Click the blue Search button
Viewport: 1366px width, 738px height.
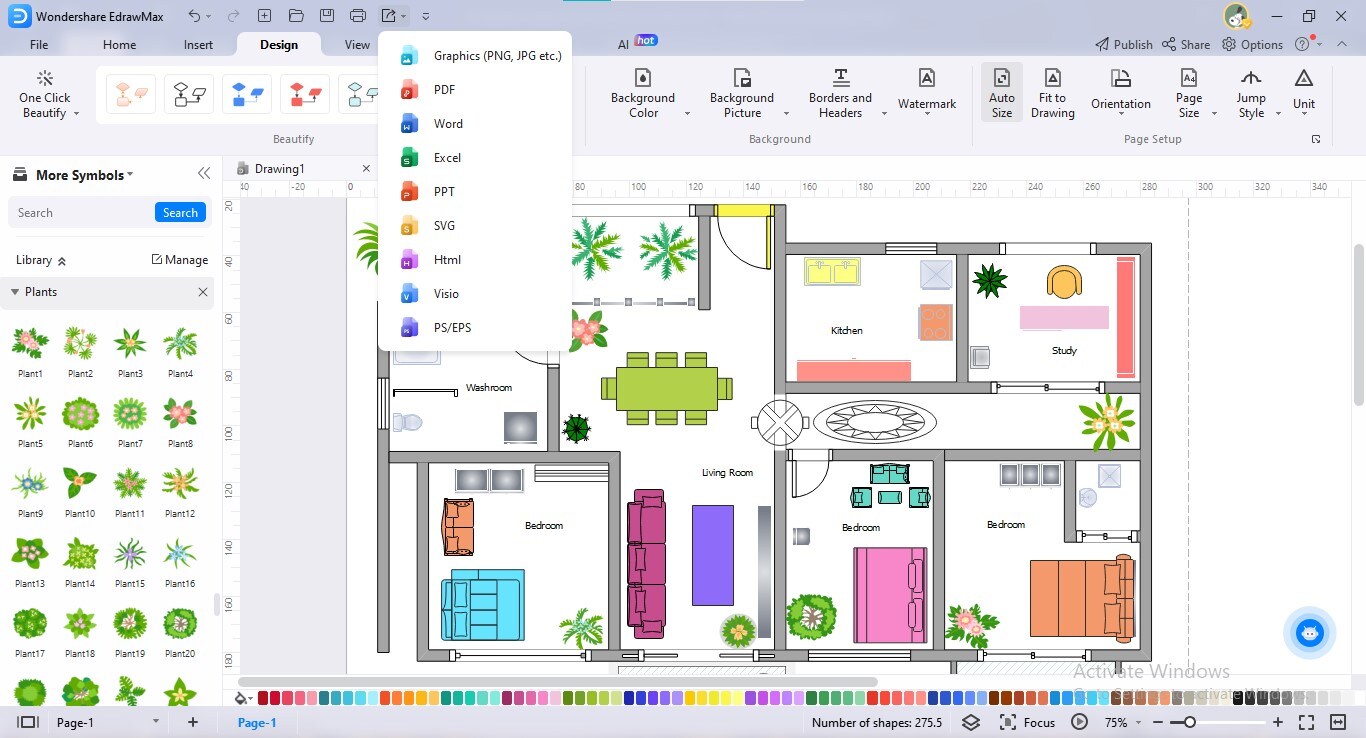pos(180,212)
